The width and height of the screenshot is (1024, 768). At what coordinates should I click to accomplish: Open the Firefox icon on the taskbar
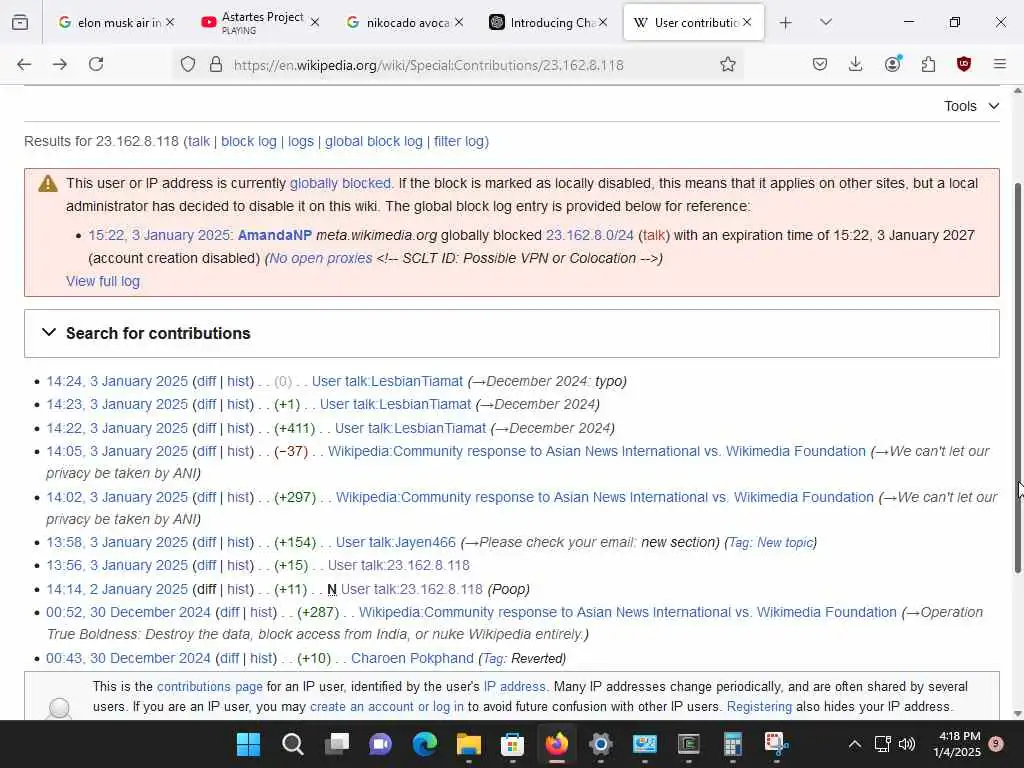click(x=556, y=744)
